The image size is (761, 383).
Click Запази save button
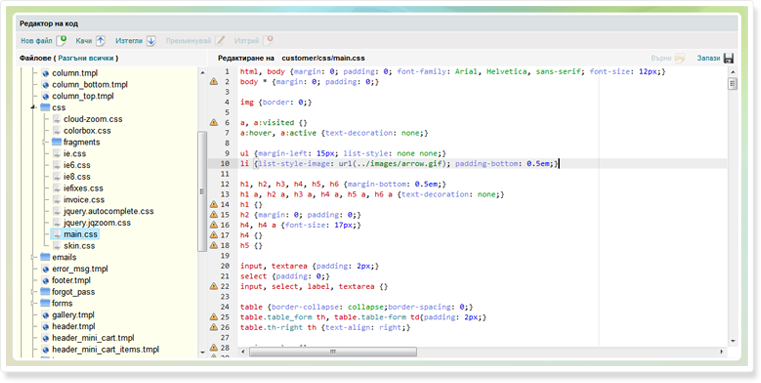[715, 58]
